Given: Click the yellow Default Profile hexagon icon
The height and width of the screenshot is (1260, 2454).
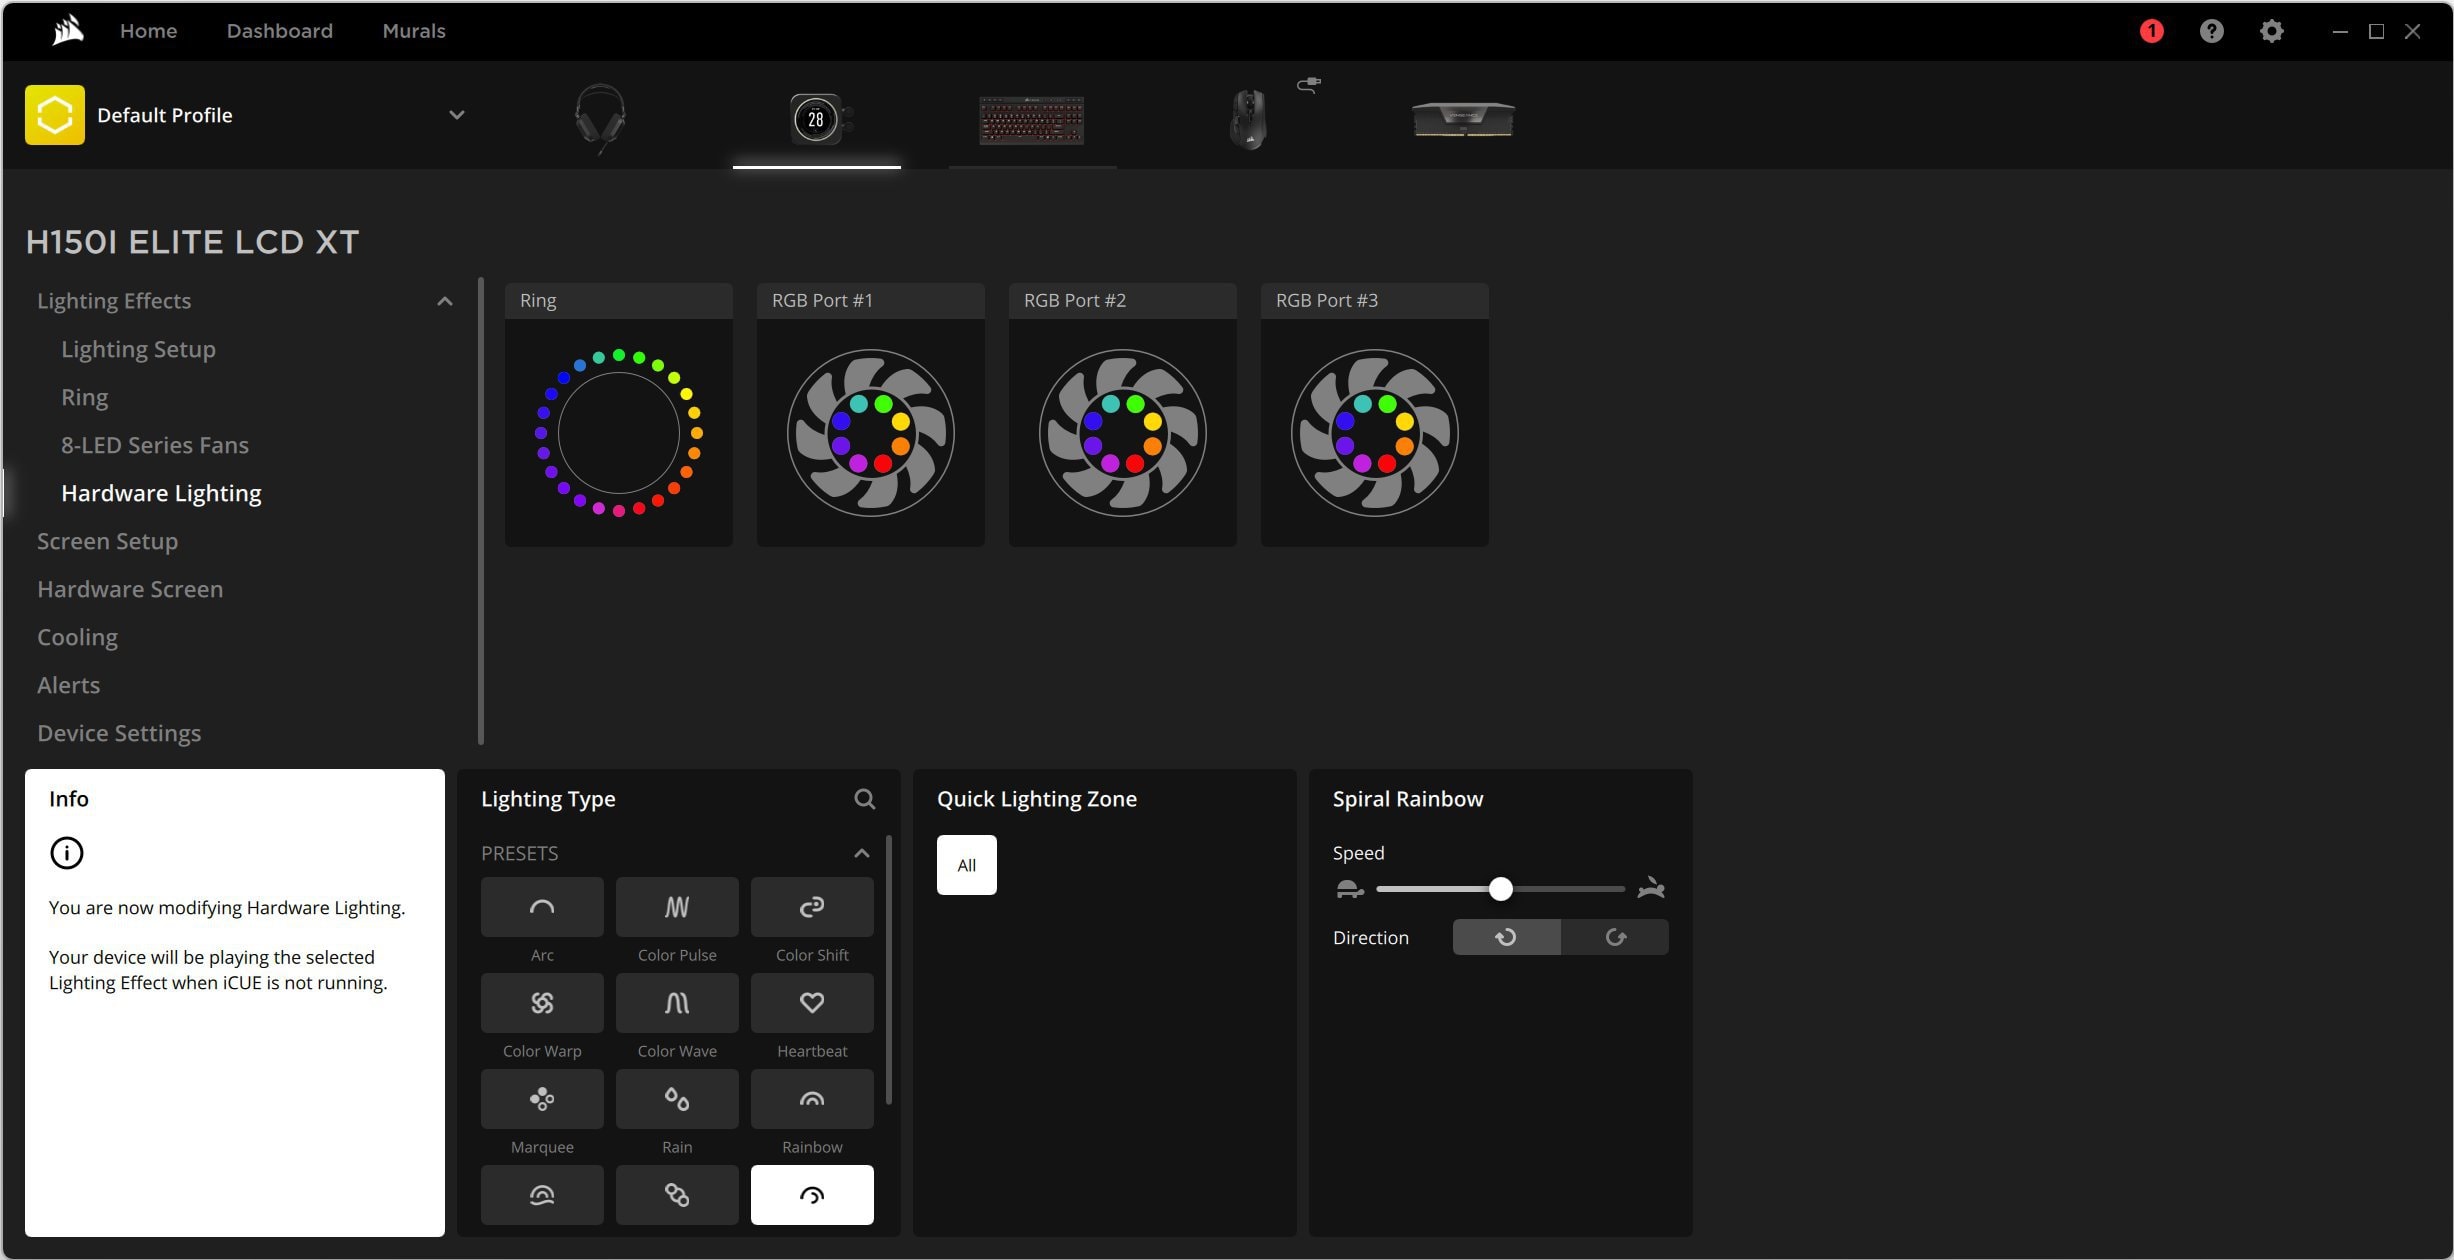Looking at the screenshot, I should point(55,115).
